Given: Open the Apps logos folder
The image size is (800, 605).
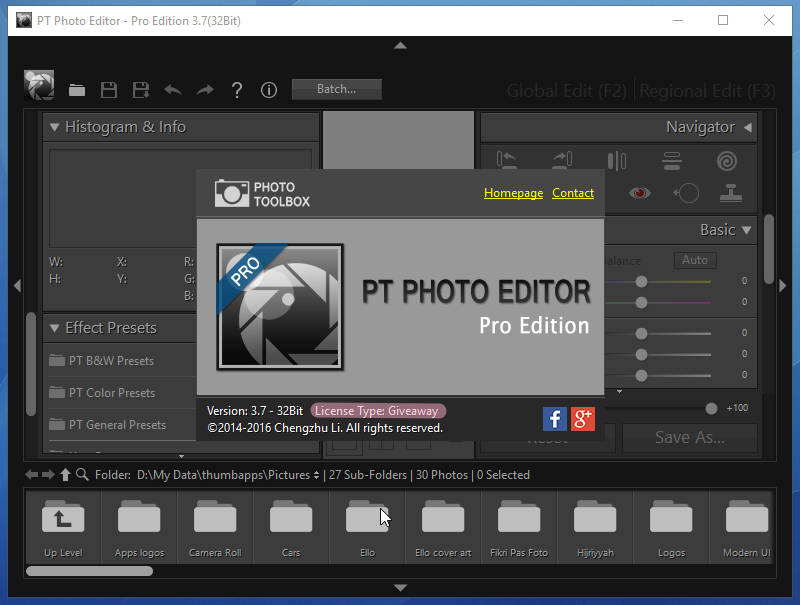Looking at the screenshot, I should click(x=139, y=527).
